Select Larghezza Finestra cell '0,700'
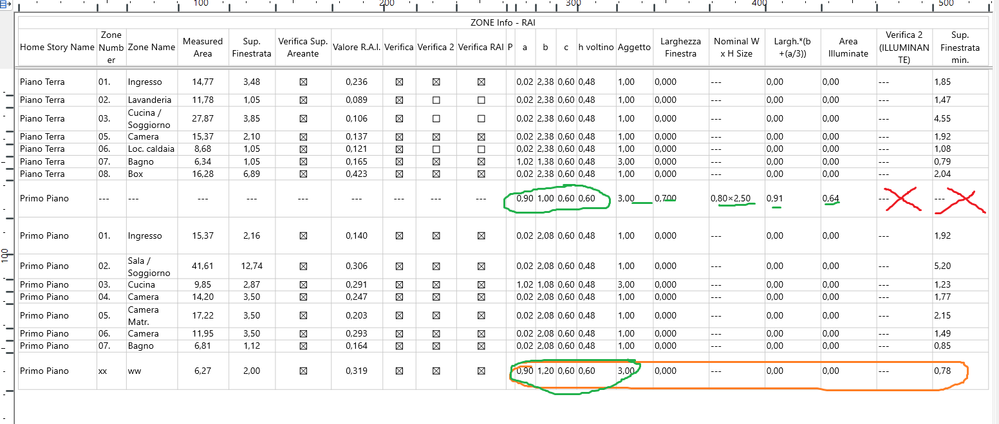The width and height of the screenshot is (999, 424). 666,198
